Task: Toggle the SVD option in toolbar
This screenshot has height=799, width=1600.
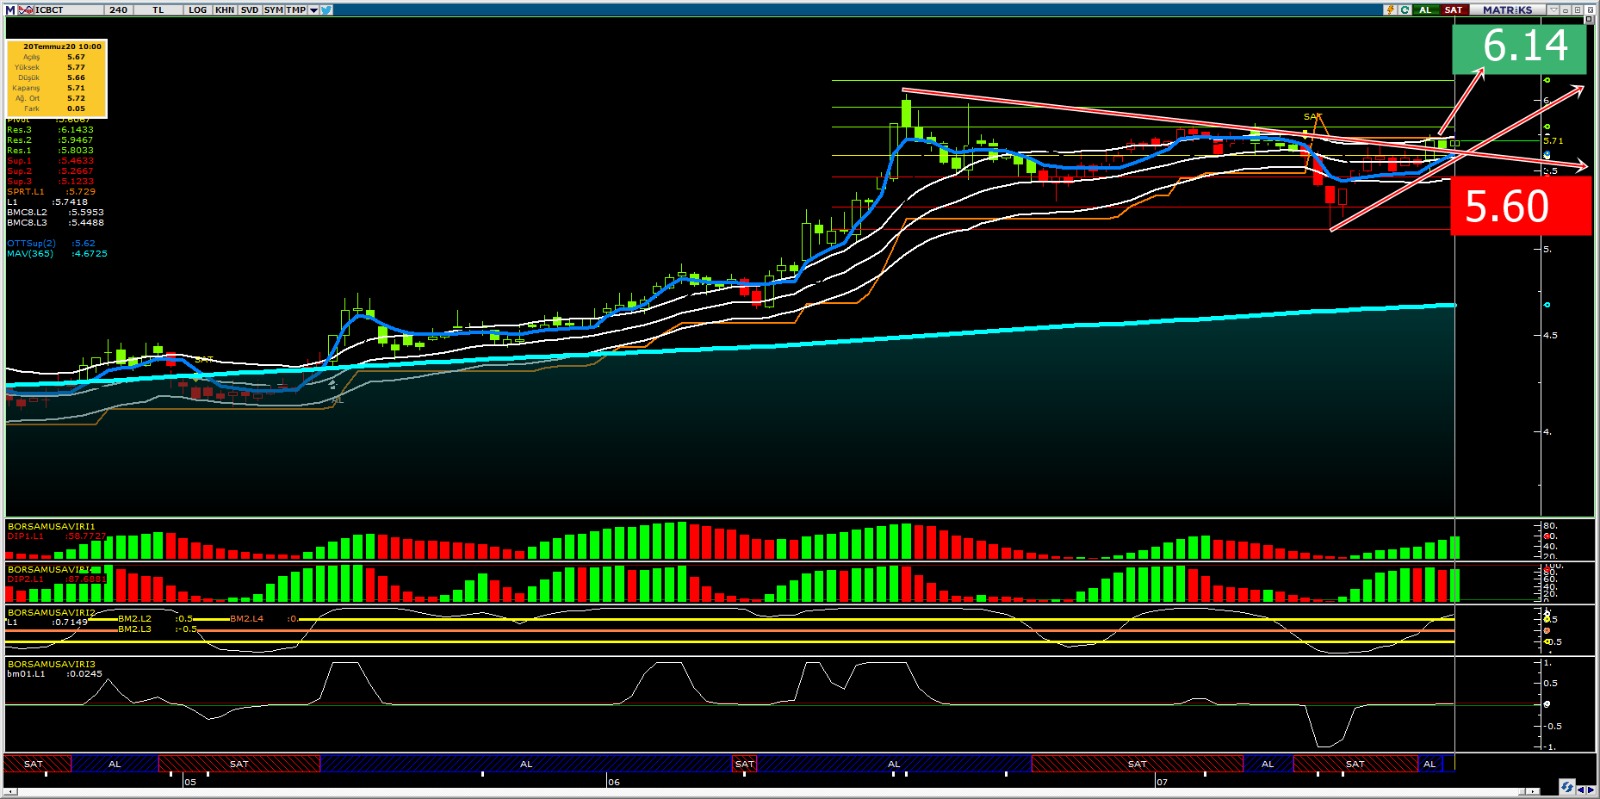Action: [249, 10]
